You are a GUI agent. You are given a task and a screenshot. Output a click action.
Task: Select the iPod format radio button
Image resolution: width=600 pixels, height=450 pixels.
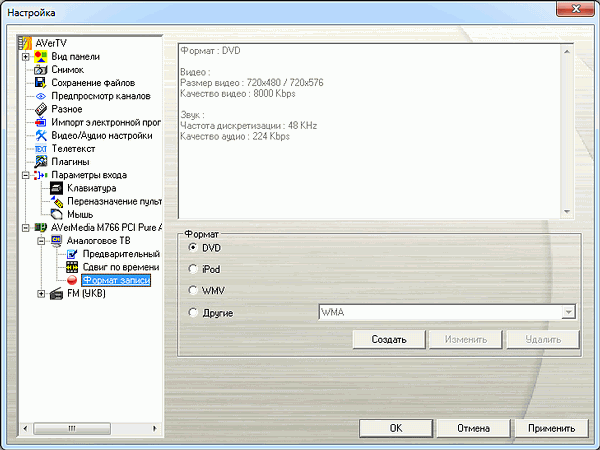(193, 269)
